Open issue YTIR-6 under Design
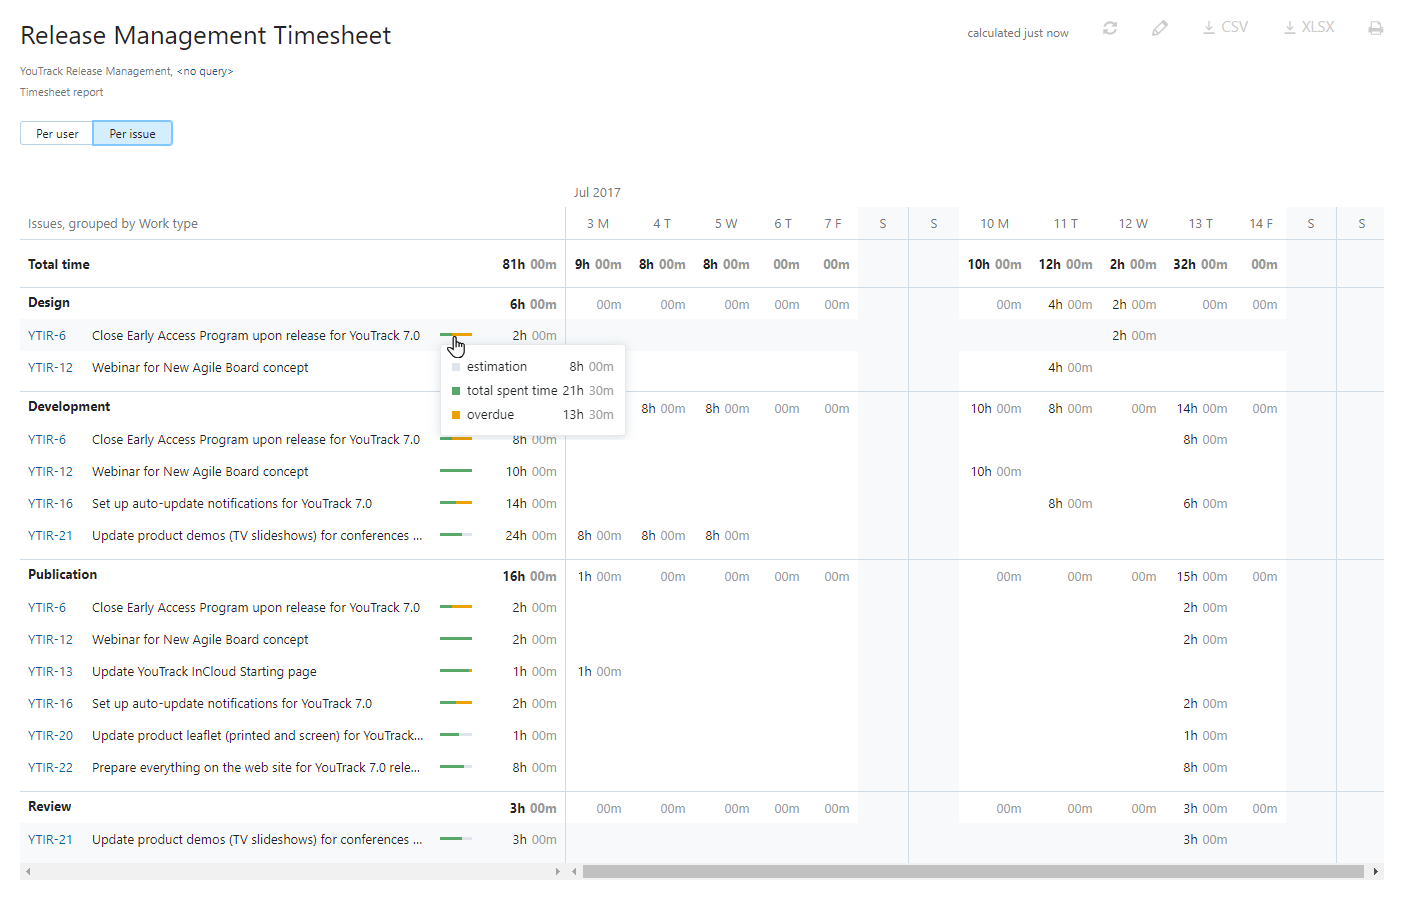 click(x=50, y=335)
